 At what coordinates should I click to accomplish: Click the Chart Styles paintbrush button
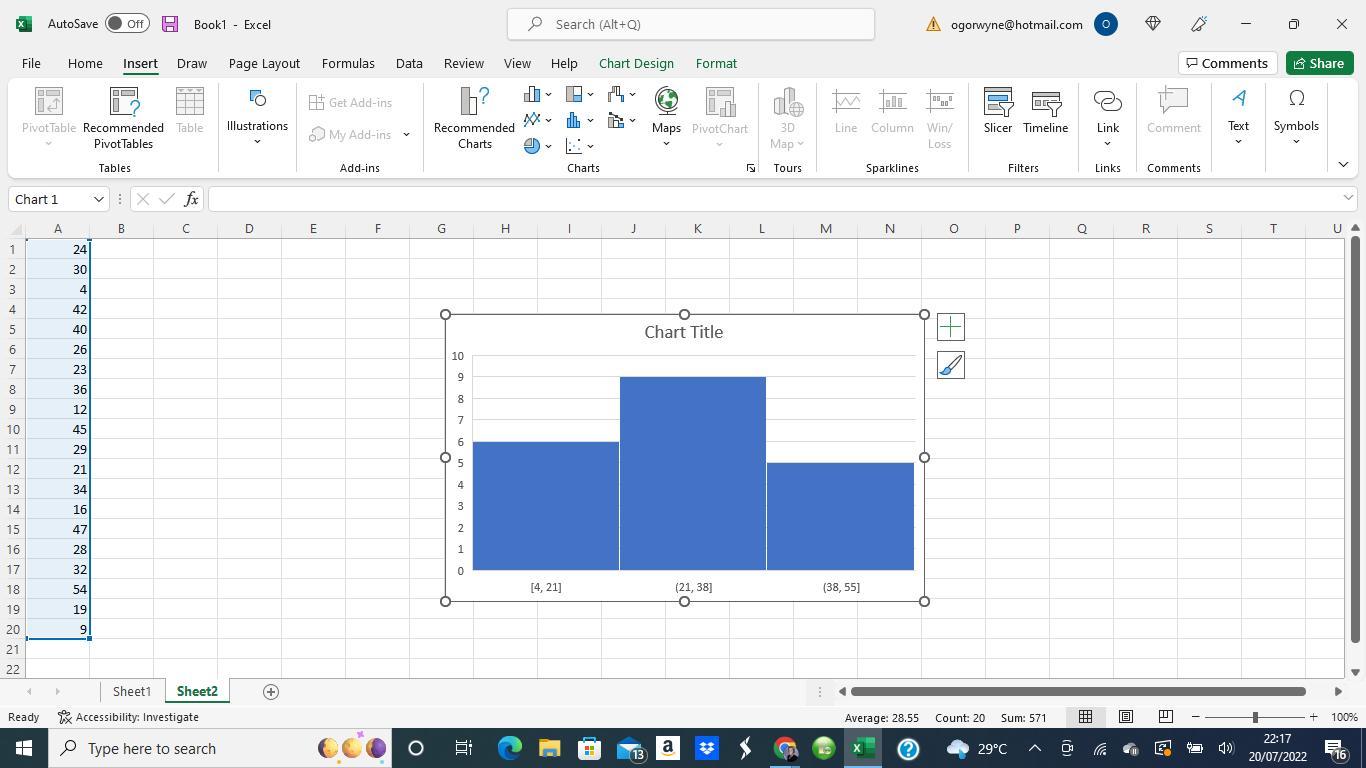(950, 366)
